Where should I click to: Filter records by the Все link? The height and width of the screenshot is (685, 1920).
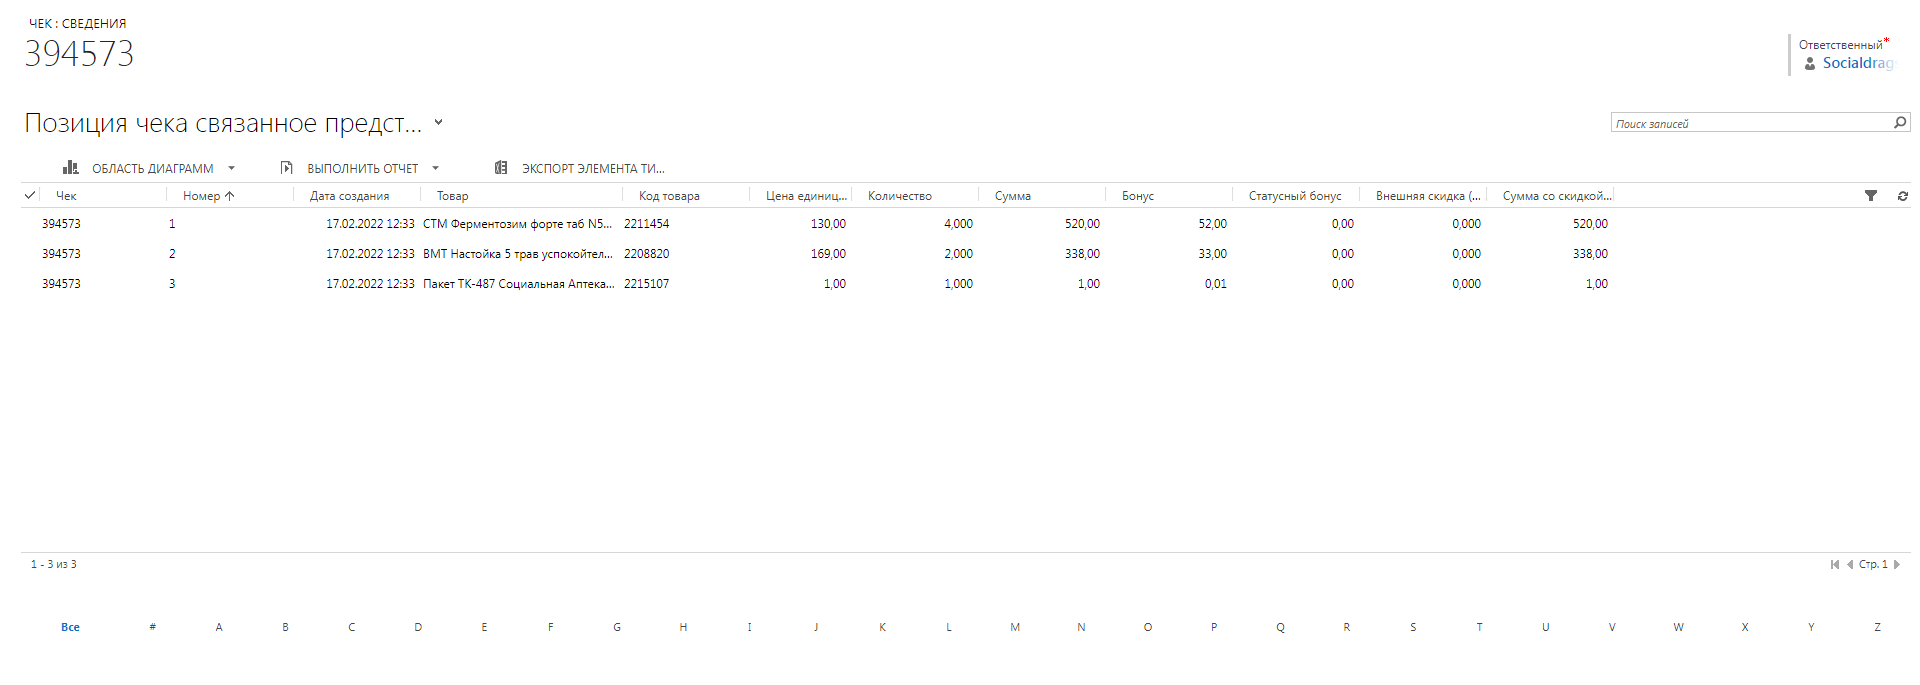(x=70, y=627)
